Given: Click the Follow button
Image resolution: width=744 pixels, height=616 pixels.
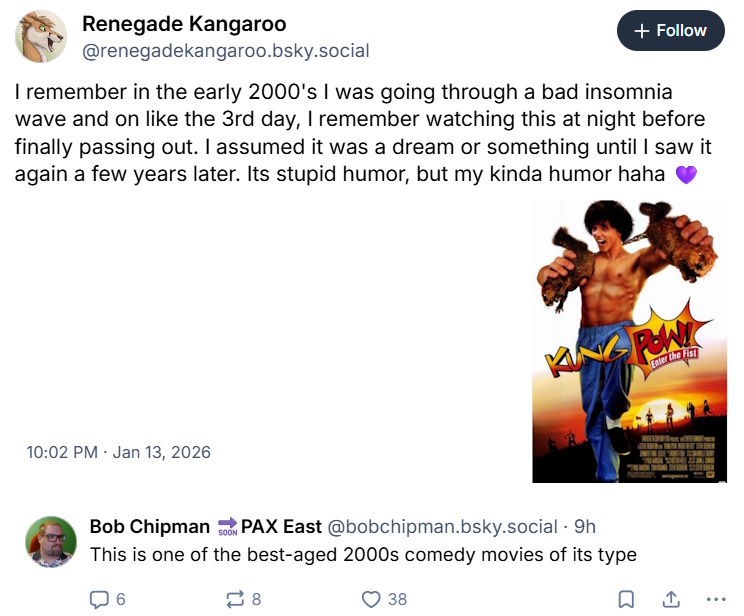Looking at the screenshot, I should (670, 31).
